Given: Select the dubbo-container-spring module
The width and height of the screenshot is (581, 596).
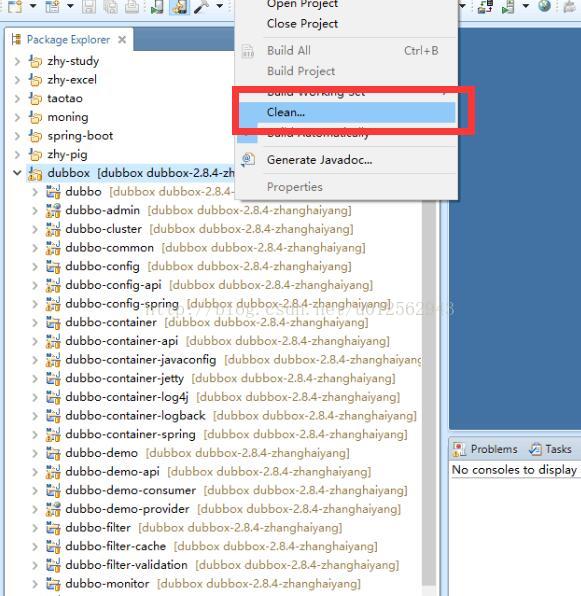Looking at the screenshot, I should (x=130, y=434).
